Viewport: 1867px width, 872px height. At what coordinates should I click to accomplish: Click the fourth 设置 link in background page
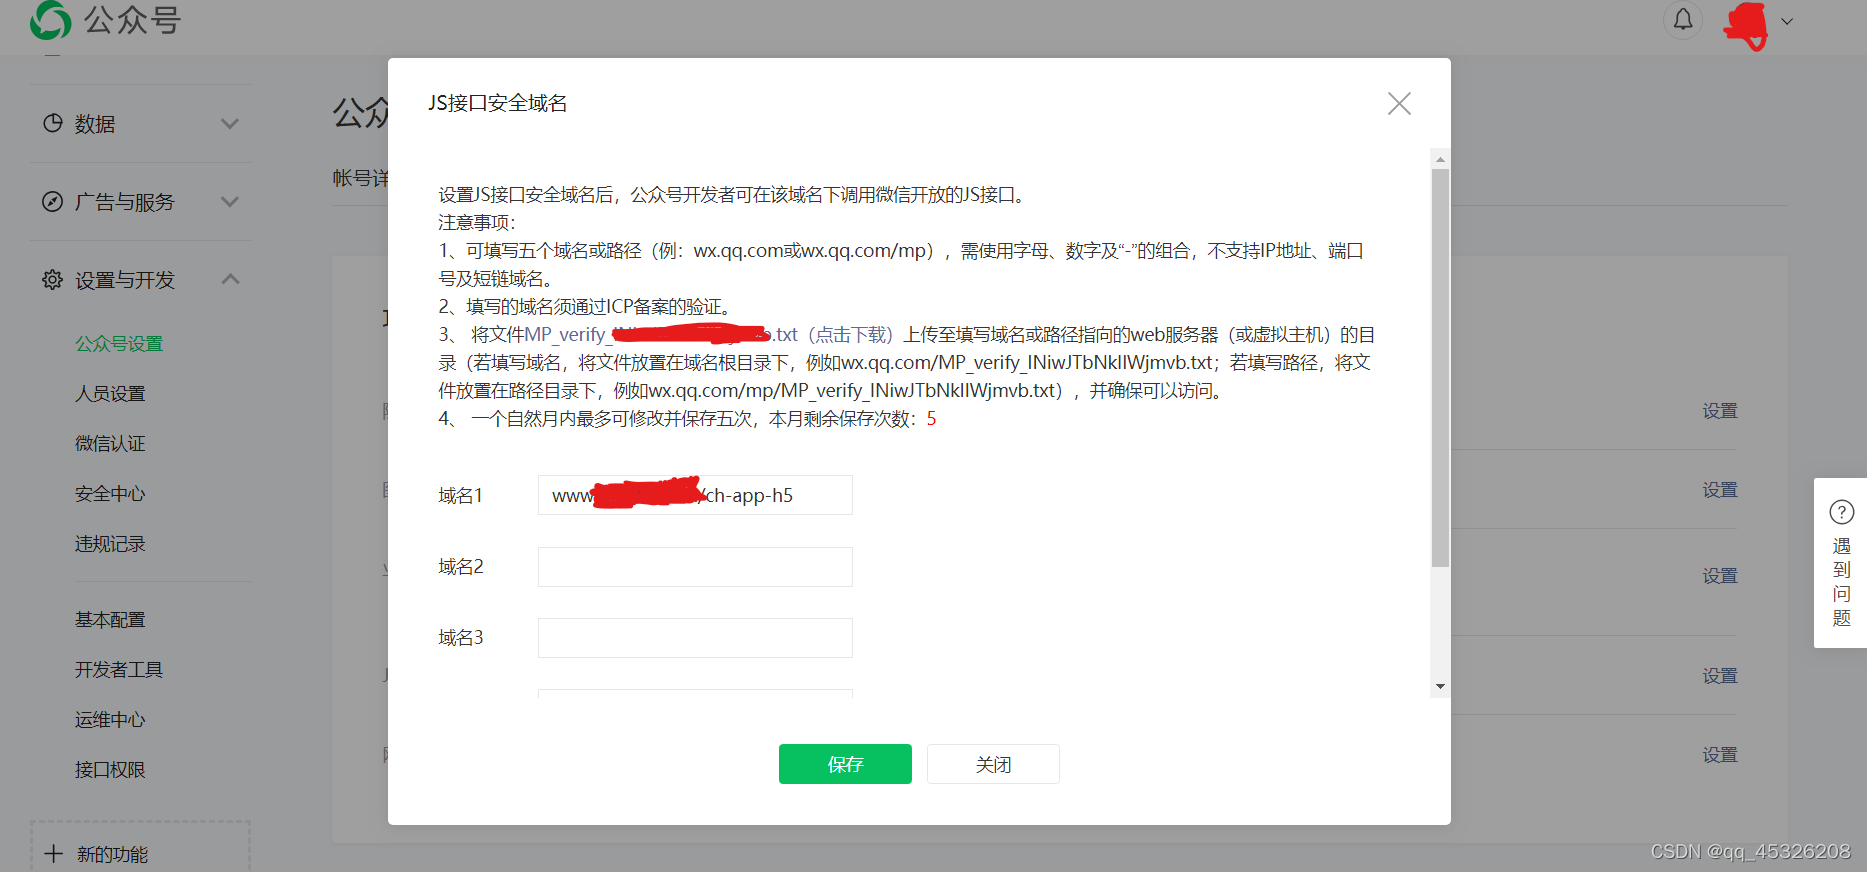tap(1720, 676)
